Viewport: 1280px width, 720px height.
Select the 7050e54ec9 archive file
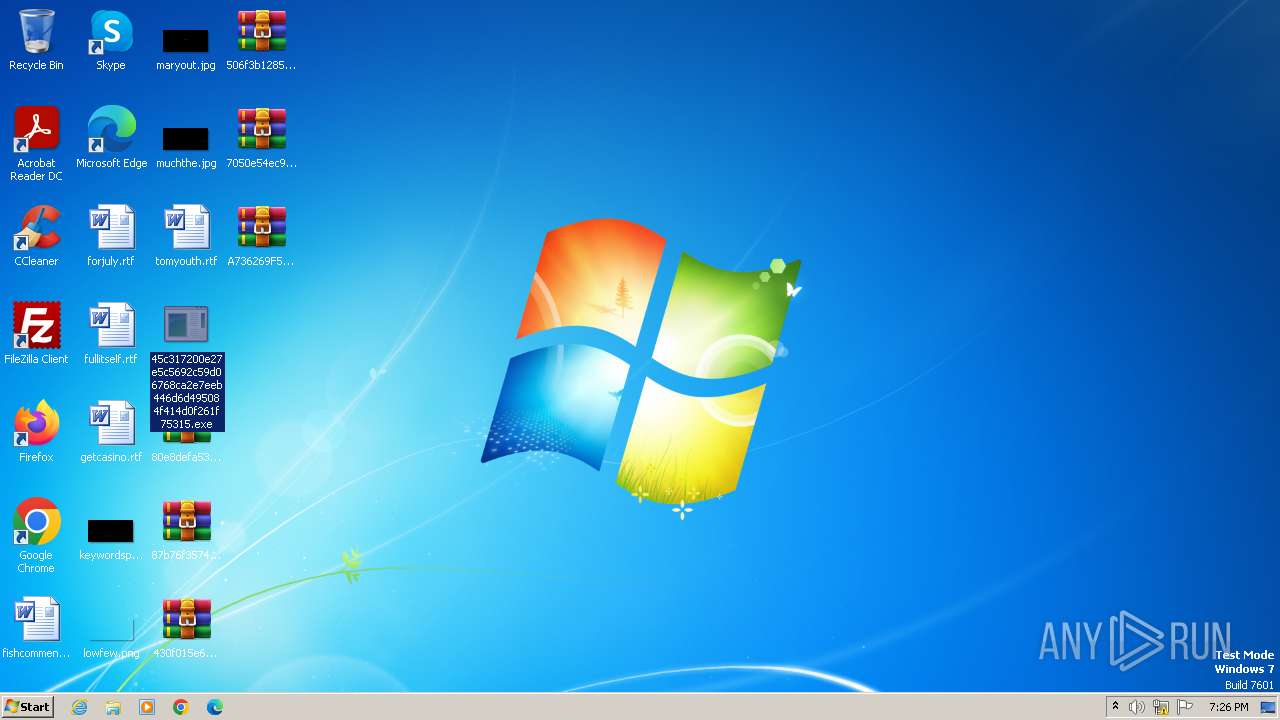[x=261, y=138]
